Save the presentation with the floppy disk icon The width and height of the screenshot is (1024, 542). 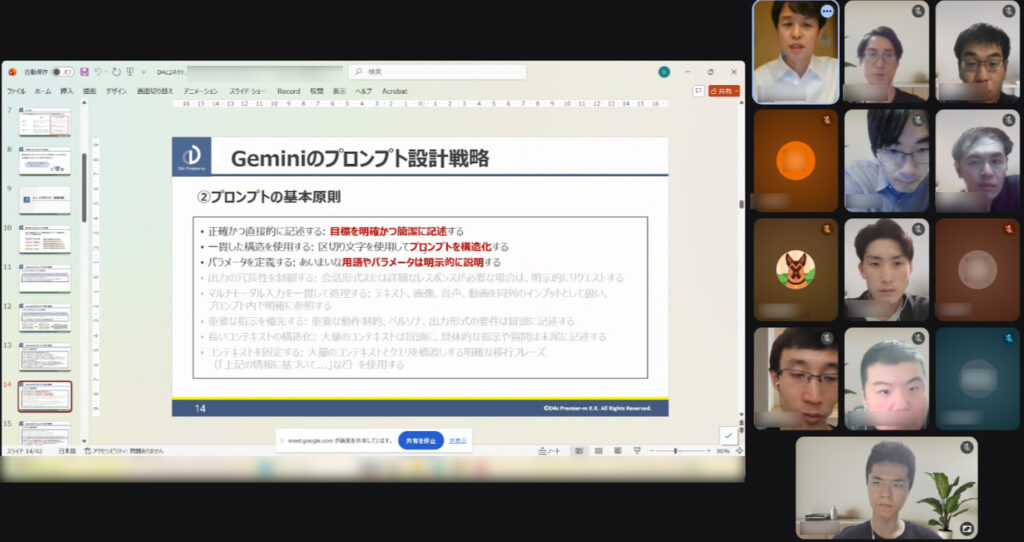coord(85,72)
